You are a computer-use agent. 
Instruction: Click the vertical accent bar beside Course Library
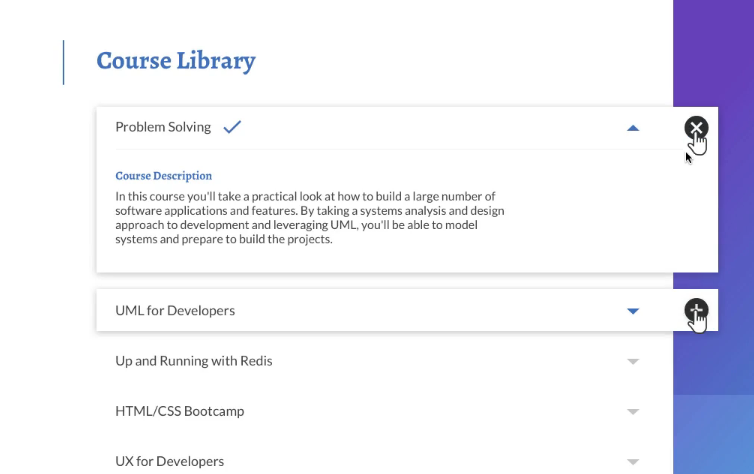point(63,62)
